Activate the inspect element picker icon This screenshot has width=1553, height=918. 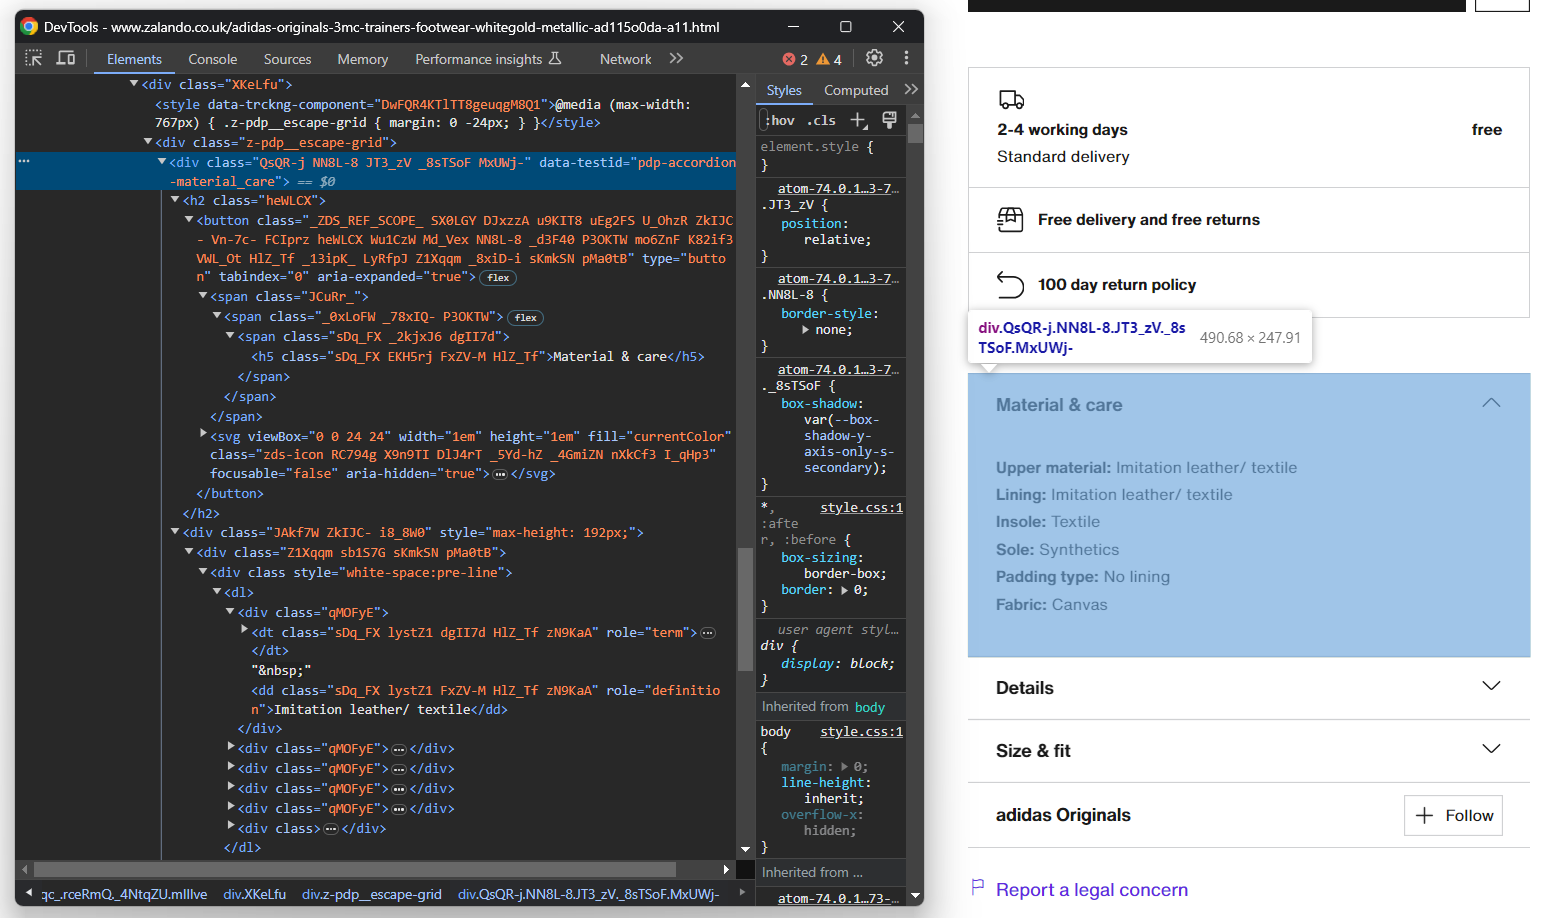(34, 58)
